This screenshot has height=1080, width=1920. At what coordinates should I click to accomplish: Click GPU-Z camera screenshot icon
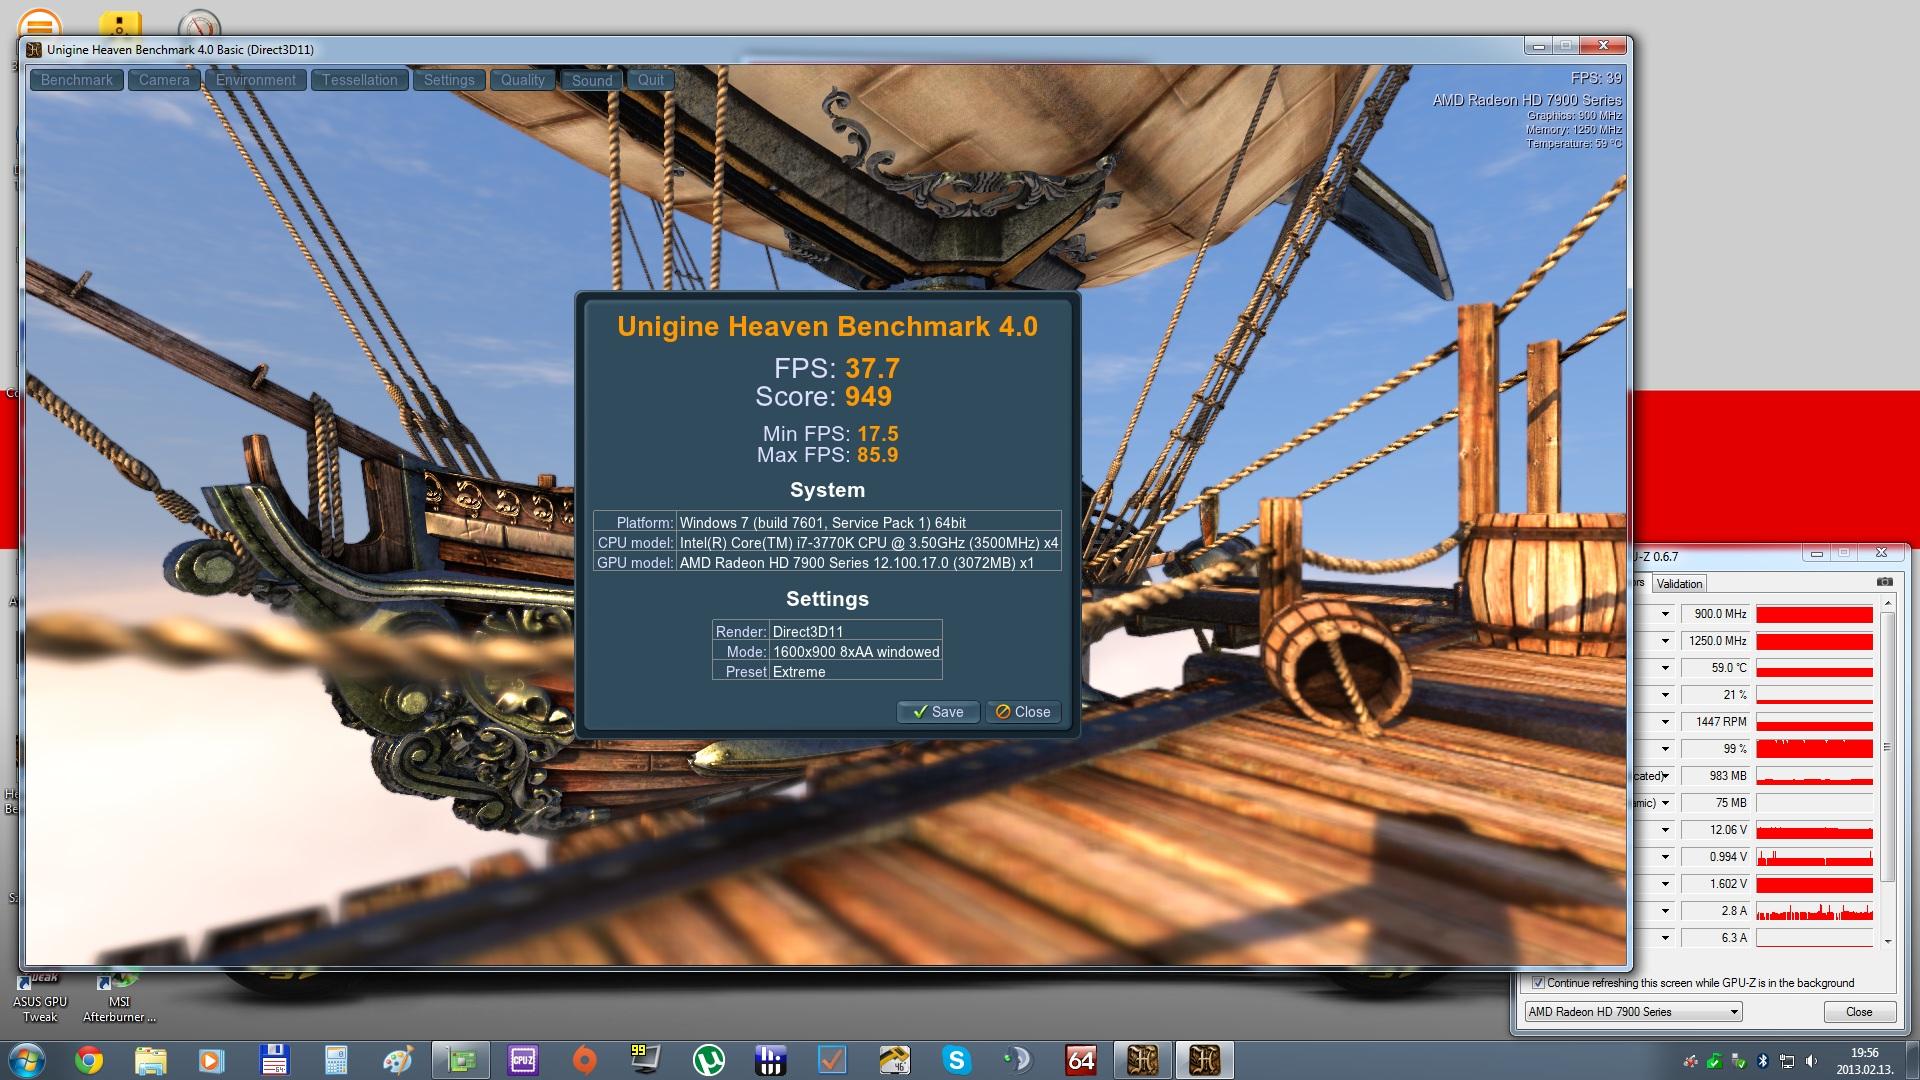pos(1884,582)
